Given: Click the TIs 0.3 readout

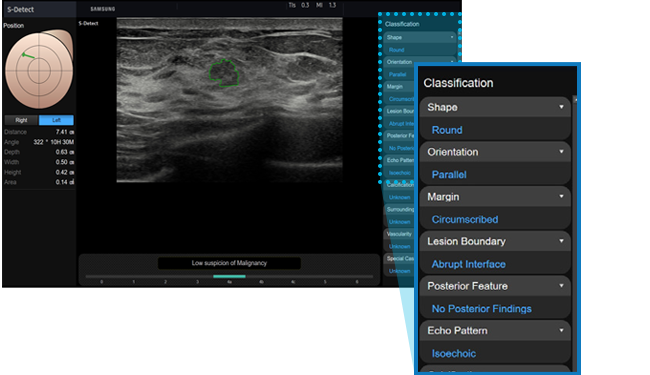Looking at the screenshot, I should coord(299,5).
